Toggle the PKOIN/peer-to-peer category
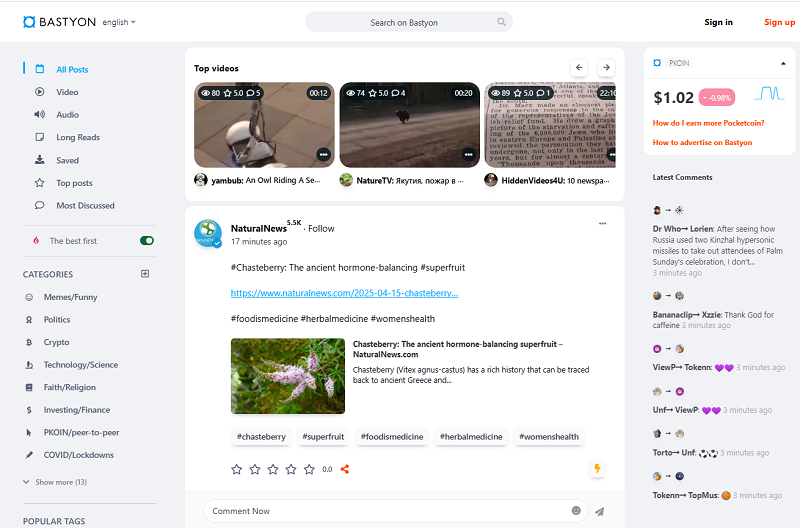Image resolution: width=800 pixels, height=528 pixels. tap(81, 433)
